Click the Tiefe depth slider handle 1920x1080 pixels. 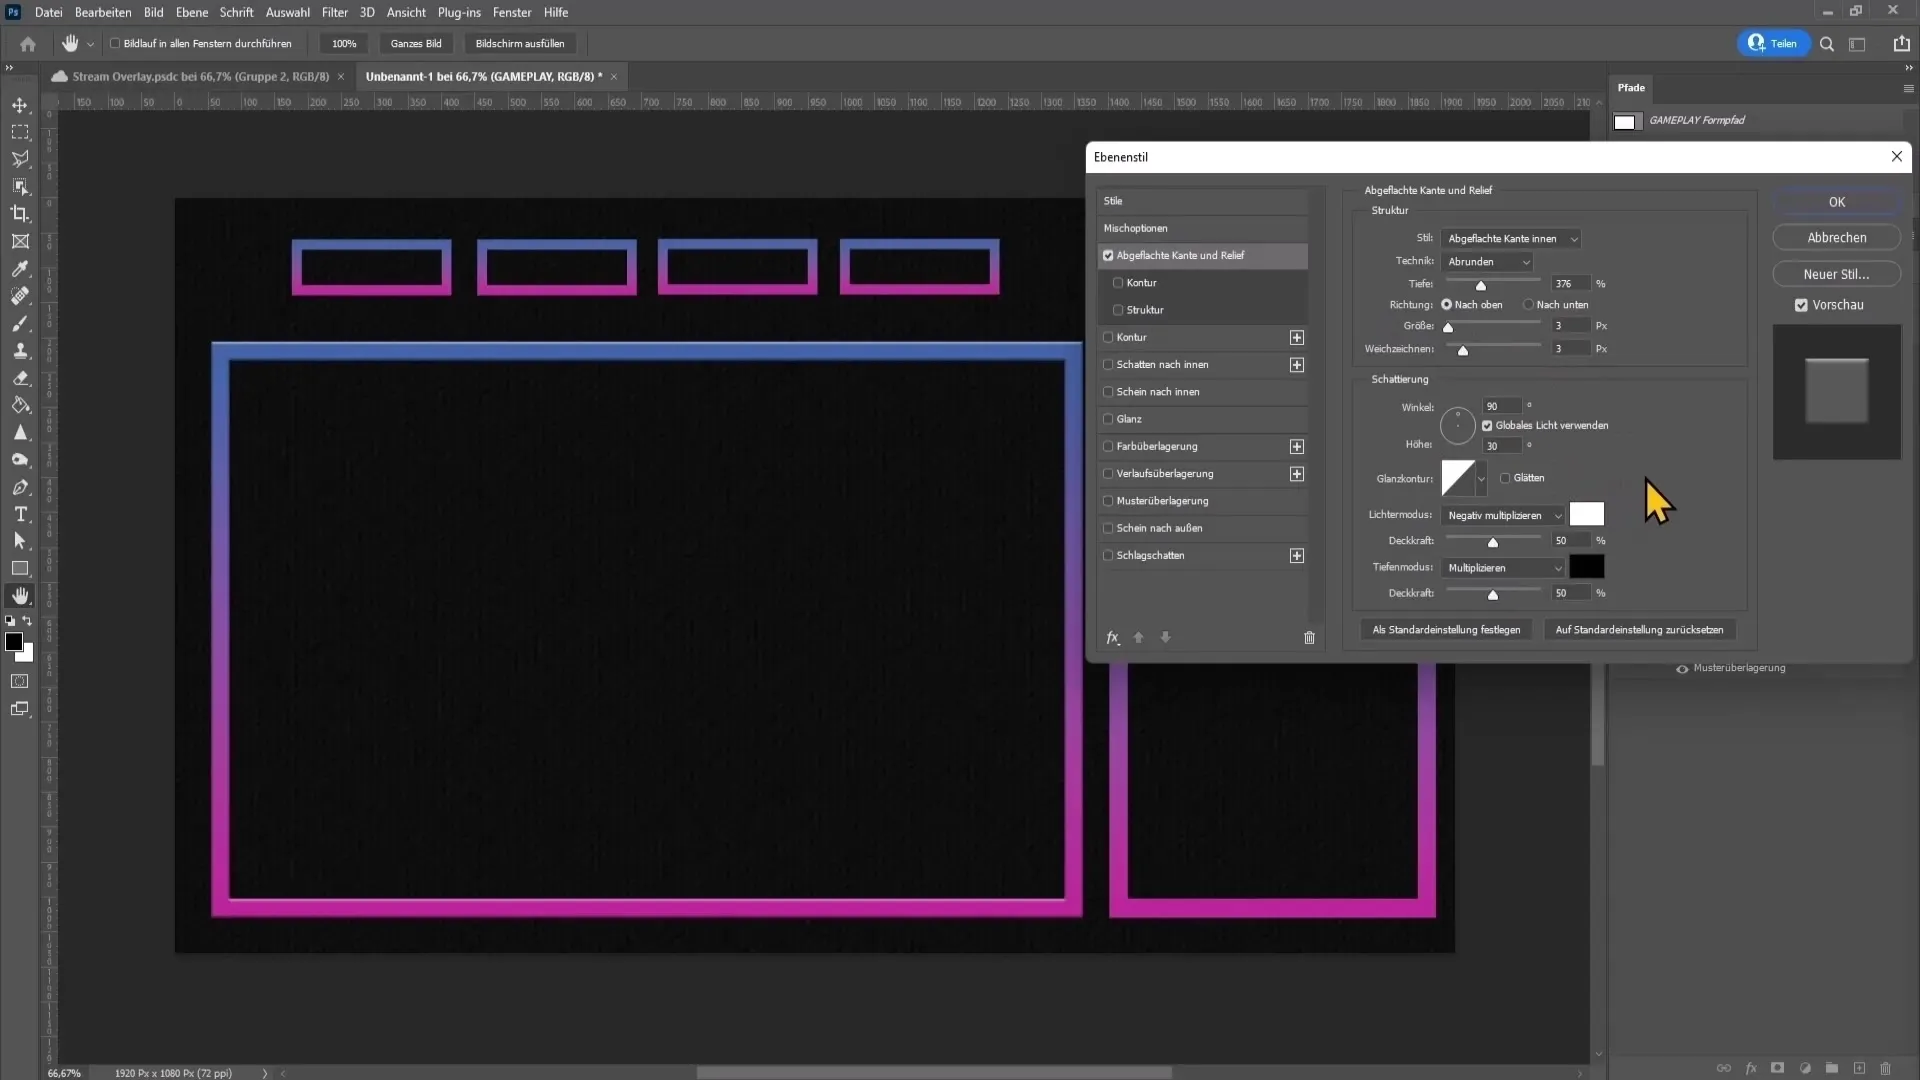tap(1481, 286)
